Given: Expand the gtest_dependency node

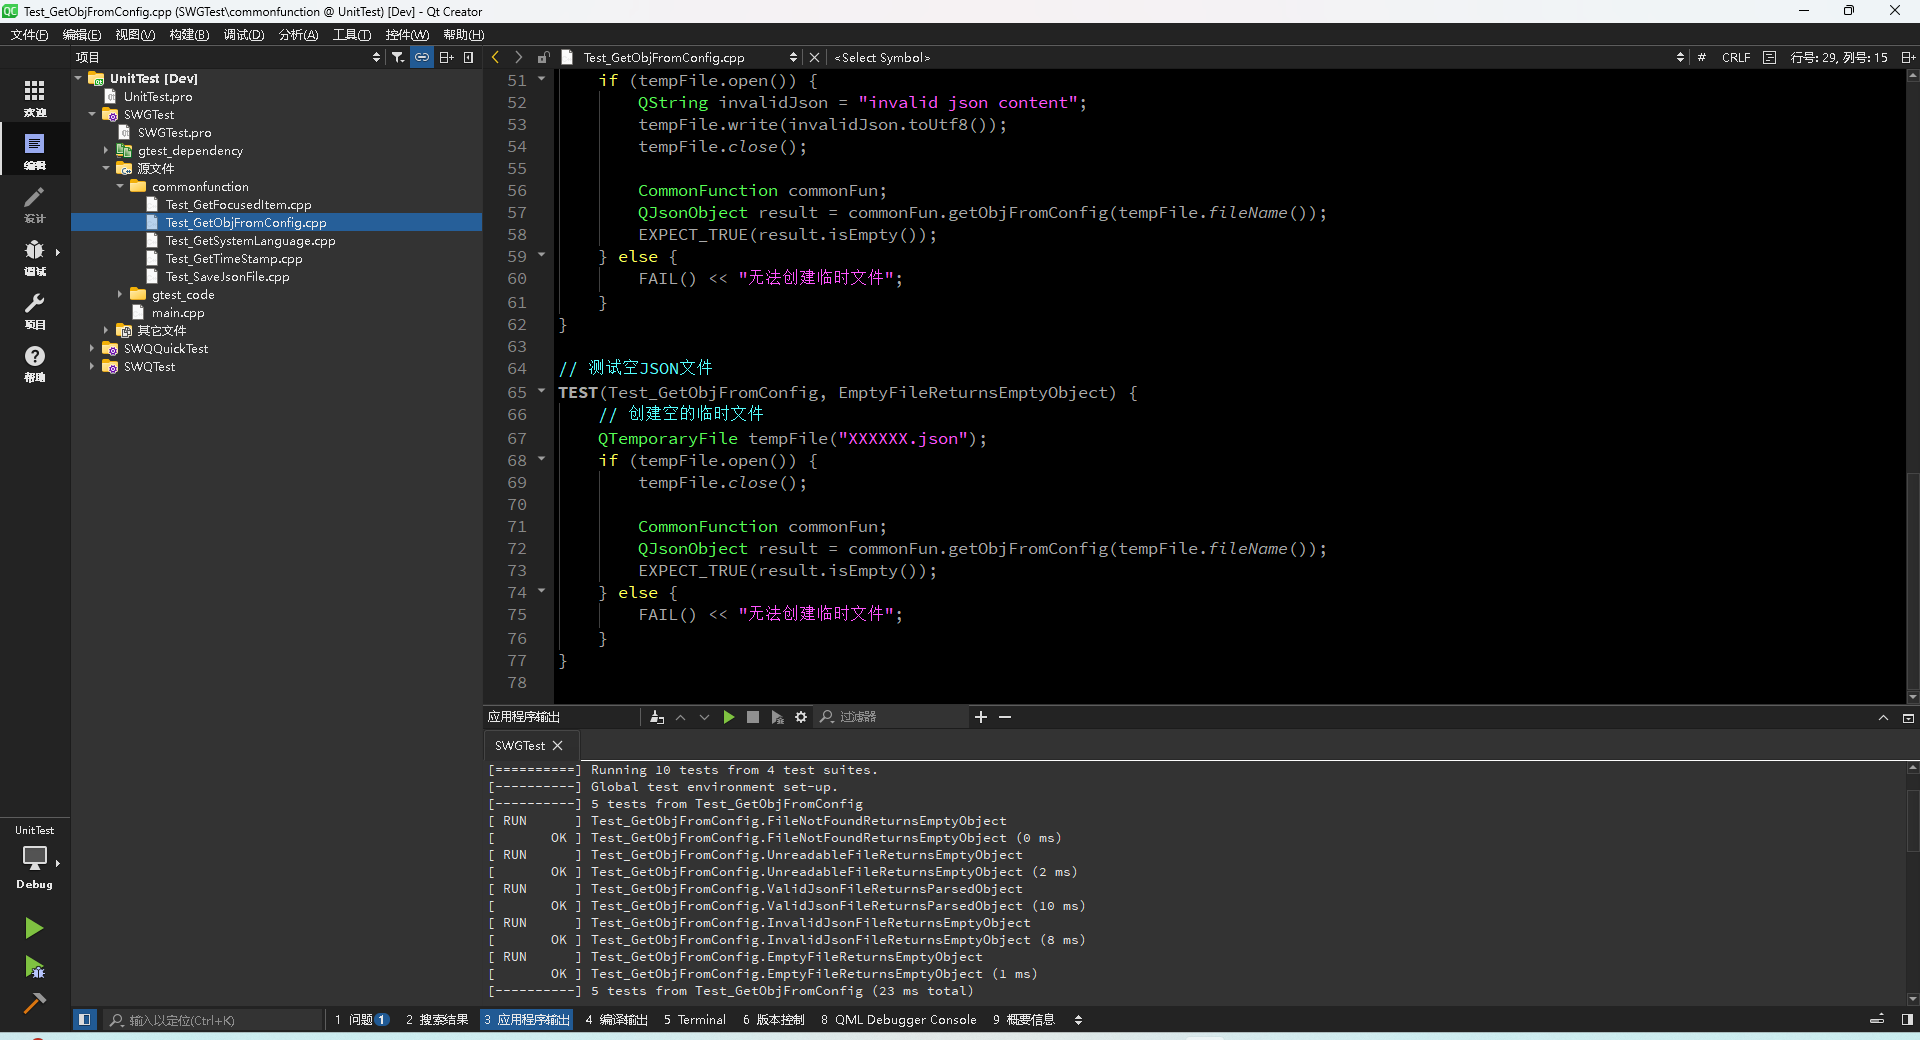Looking at the screenshot, I should tap(106, 150).
